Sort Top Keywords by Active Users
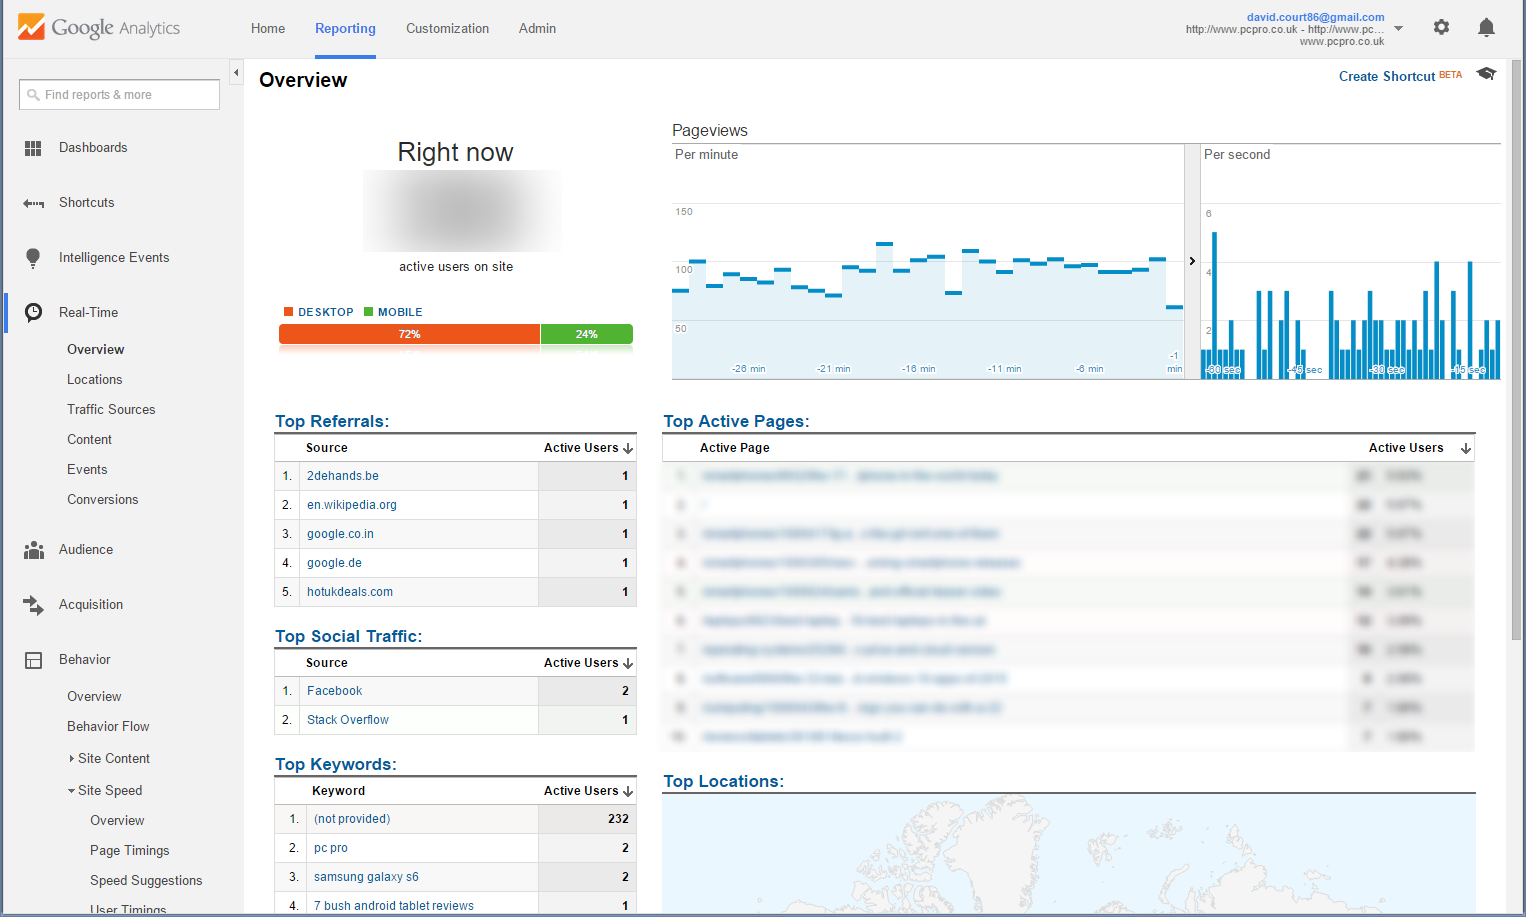This screenshot has width=1526, height=917. (x=588, y=791)
